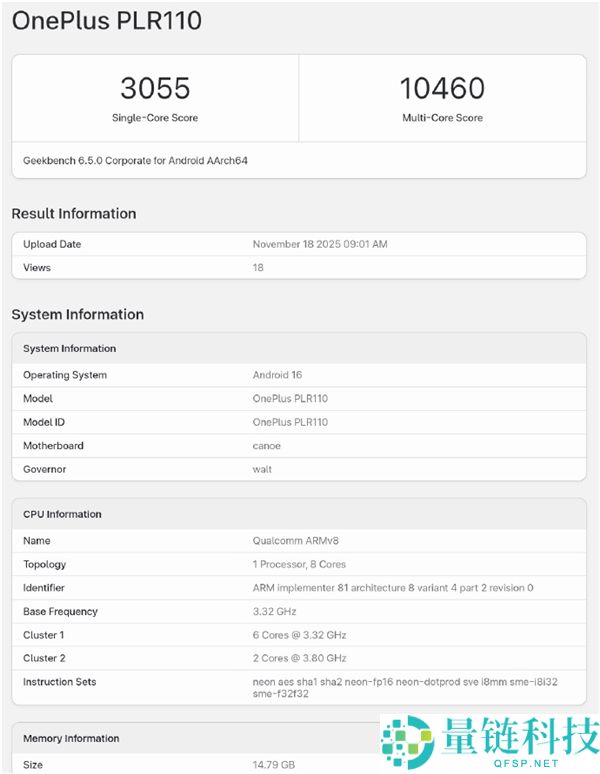Viewport: 600px width, 774px height.
Task: Click the upload date value November 18 2025
Action: 320,244
